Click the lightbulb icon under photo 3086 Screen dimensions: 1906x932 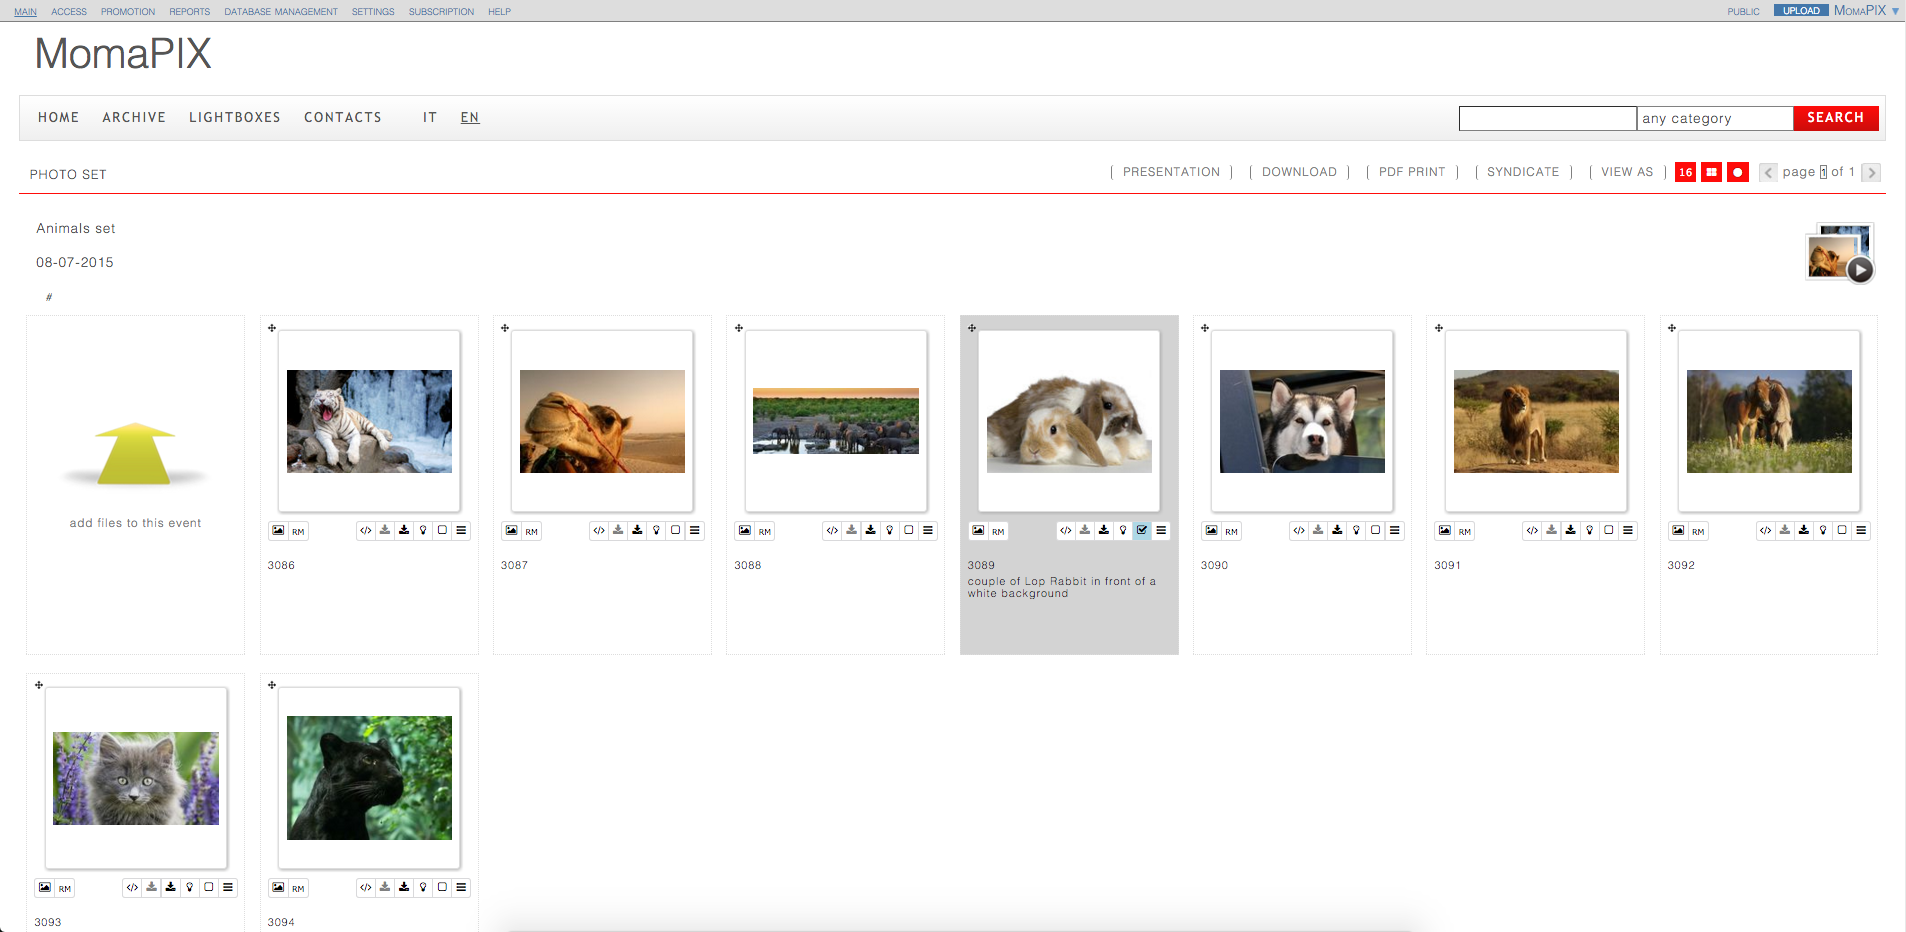coord(423,531)
